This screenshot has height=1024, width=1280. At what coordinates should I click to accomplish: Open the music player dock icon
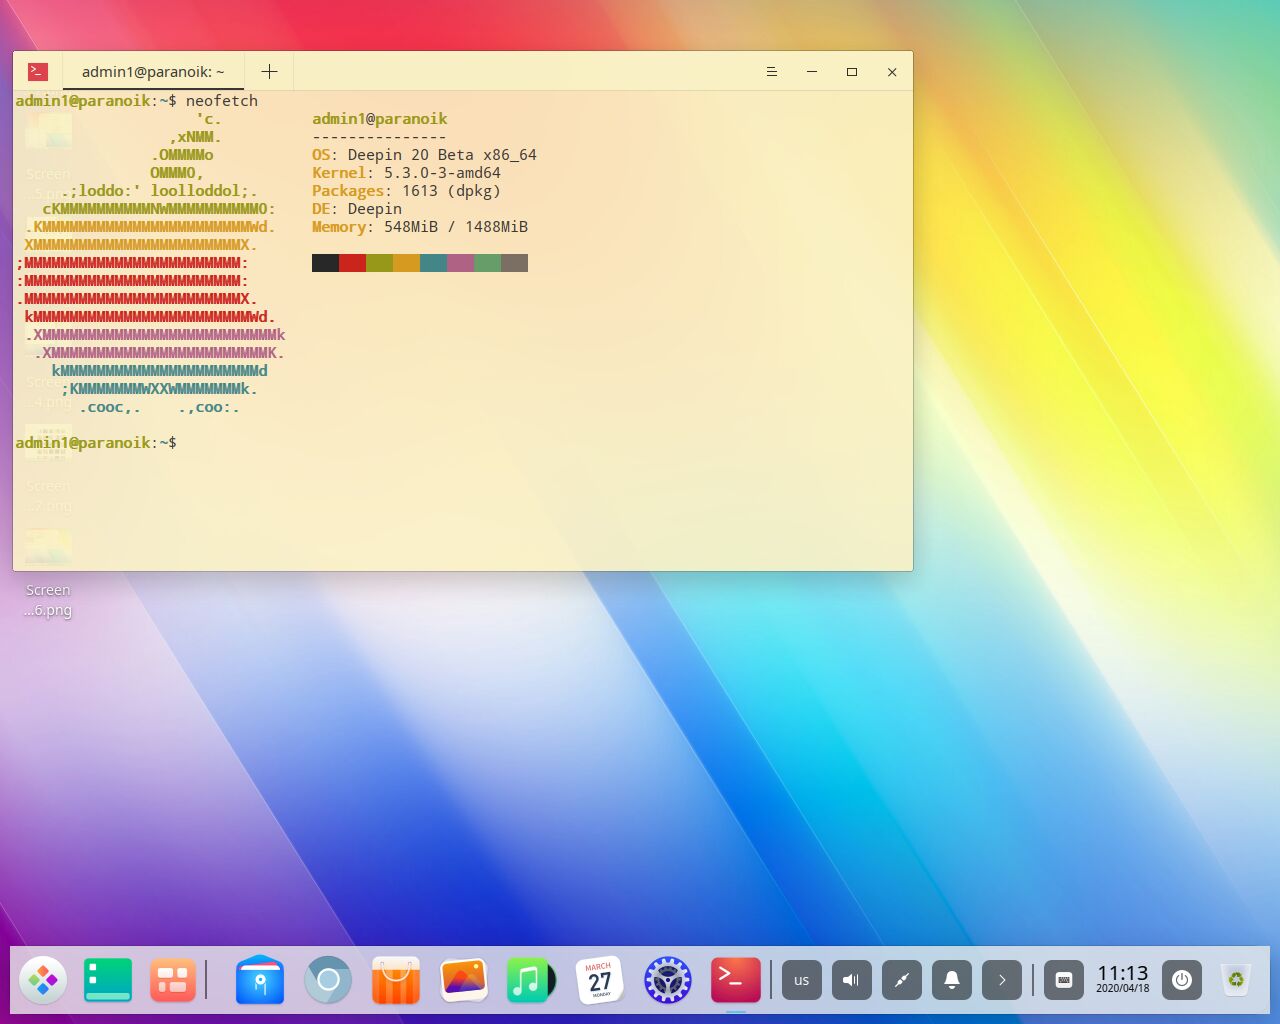531,980
